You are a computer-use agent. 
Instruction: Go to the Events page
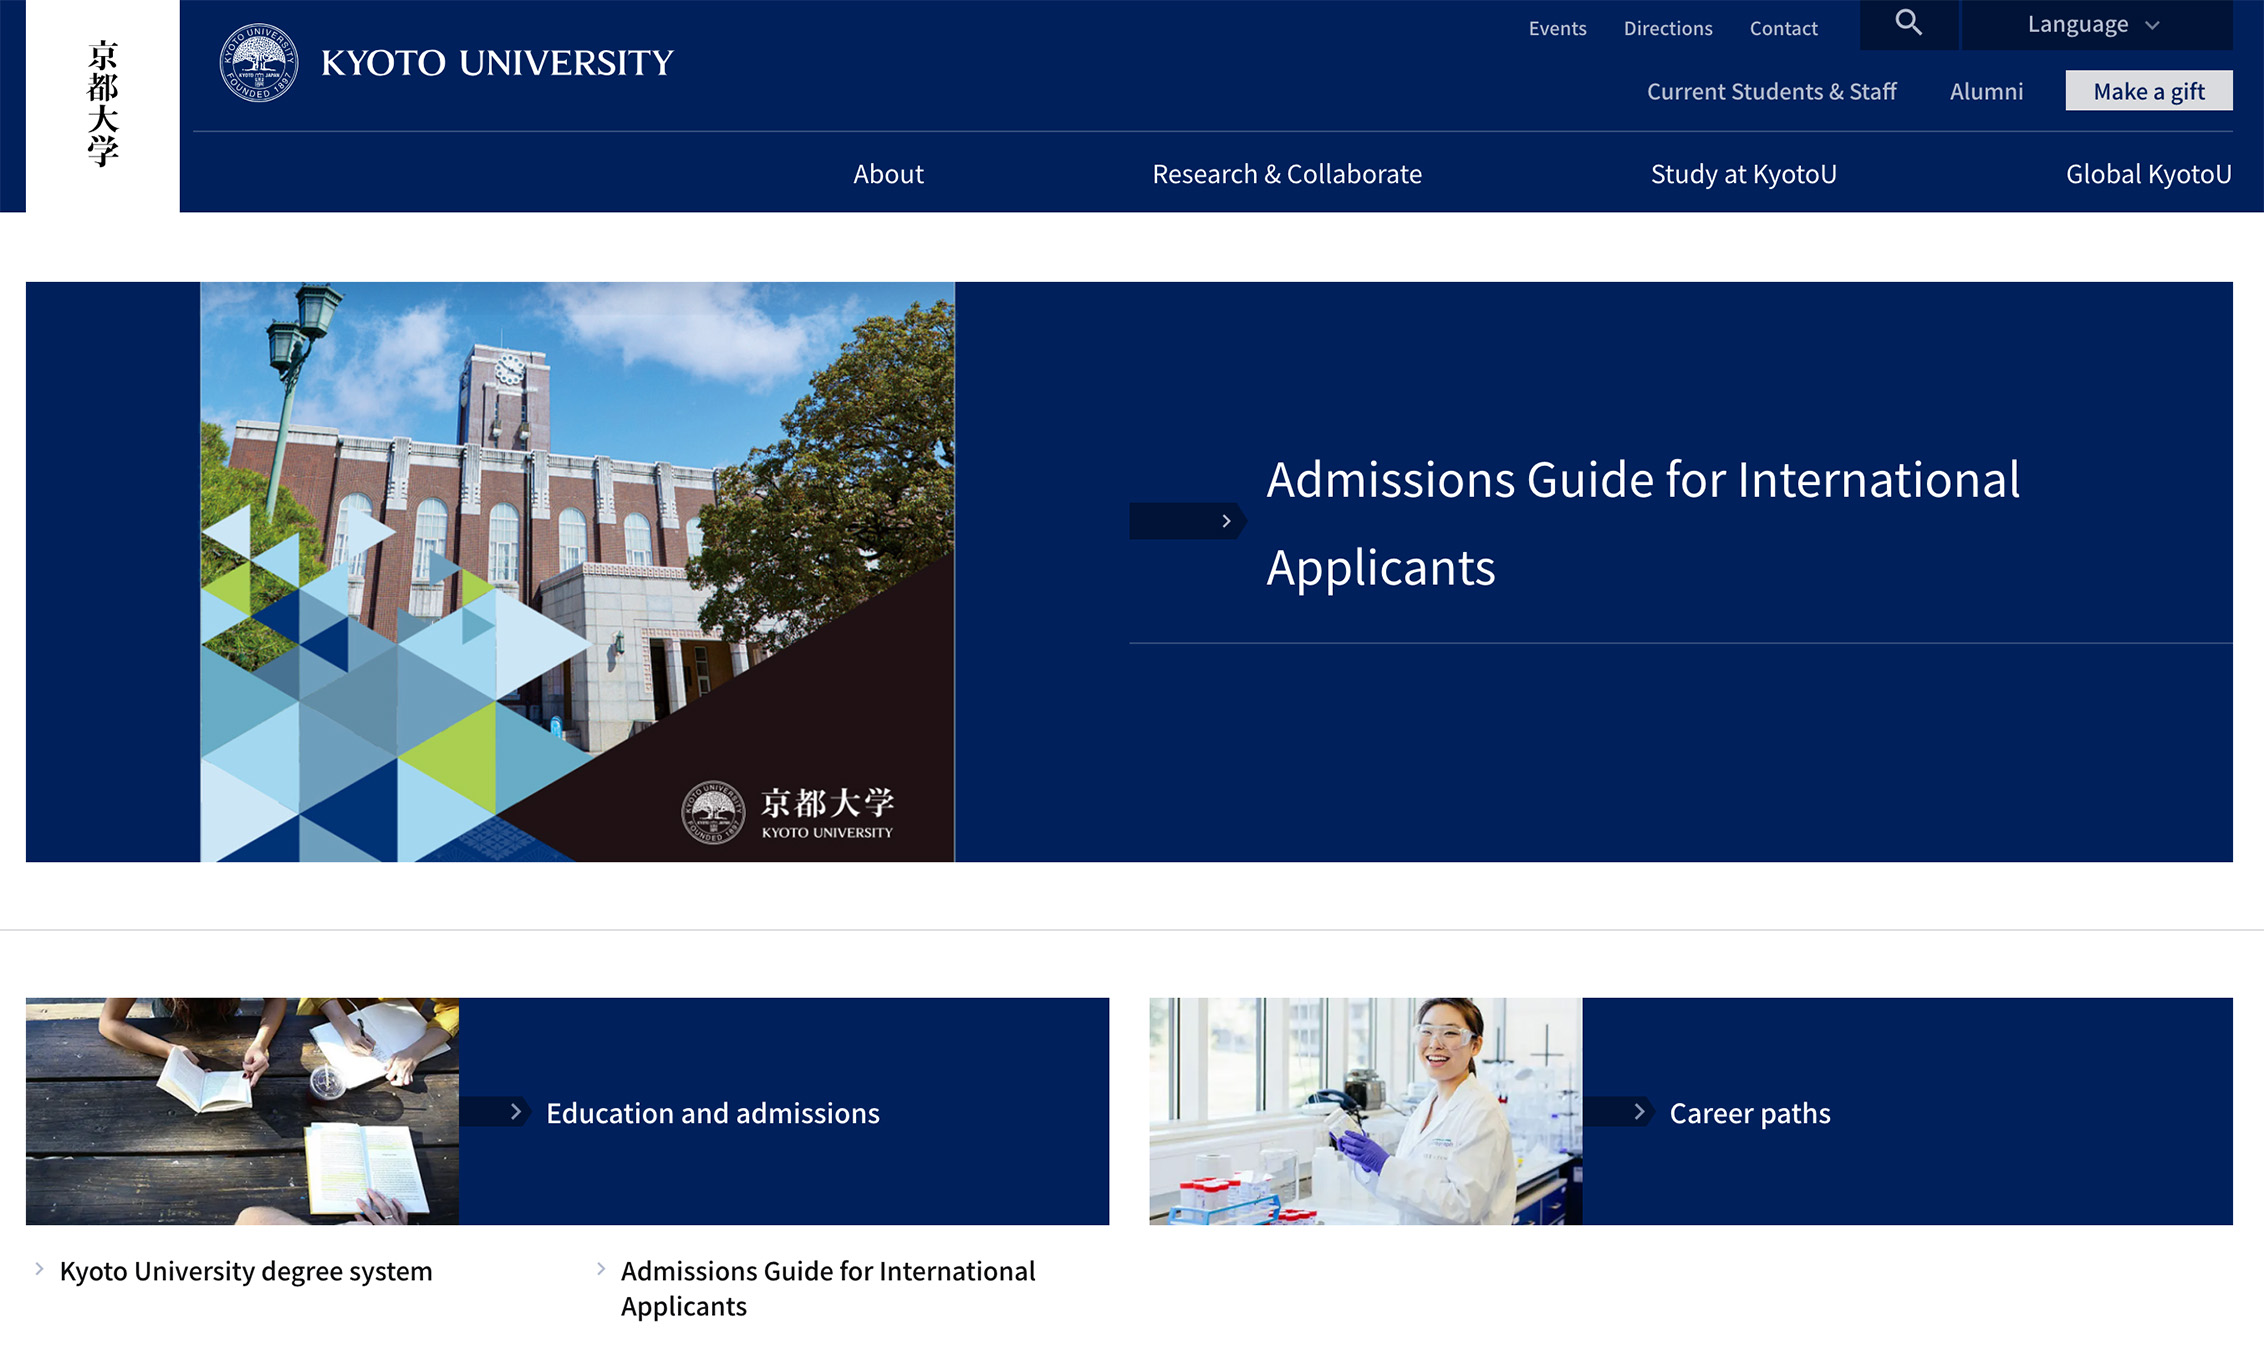coord(1557,28)
